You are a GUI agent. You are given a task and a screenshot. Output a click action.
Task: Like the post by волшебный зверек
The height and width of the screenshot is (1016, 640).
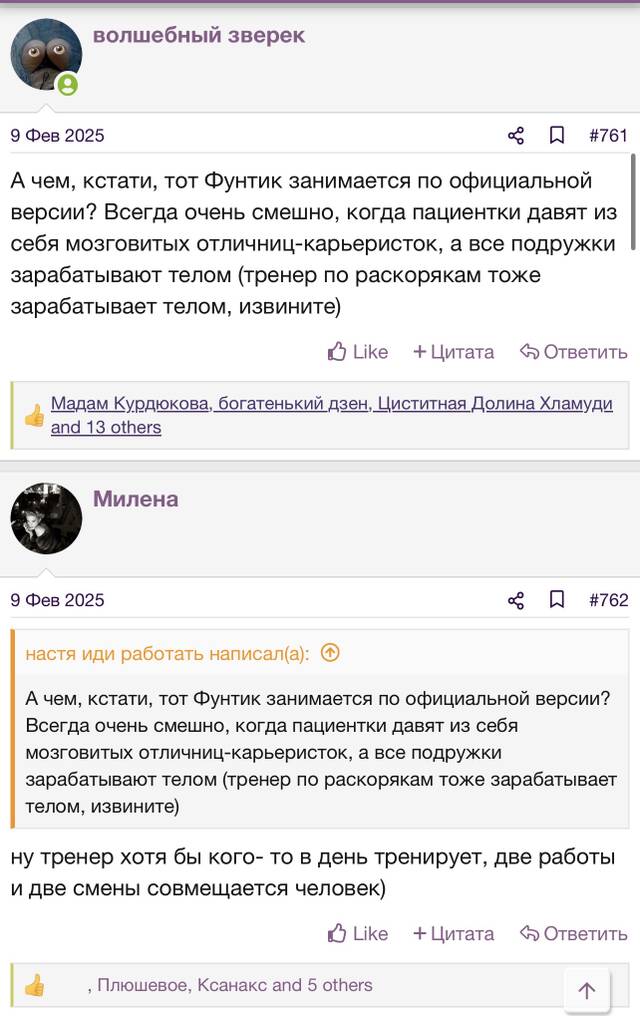pos(358,352)
